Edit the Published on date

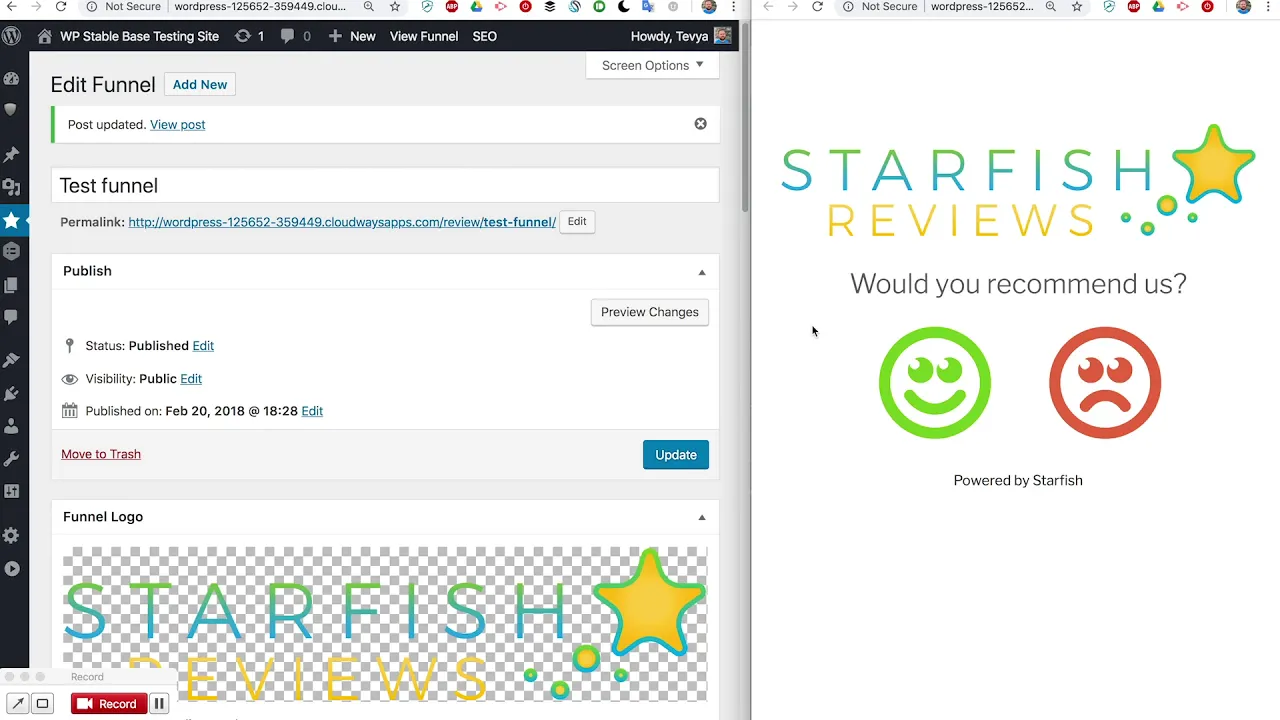click(312, 411)
